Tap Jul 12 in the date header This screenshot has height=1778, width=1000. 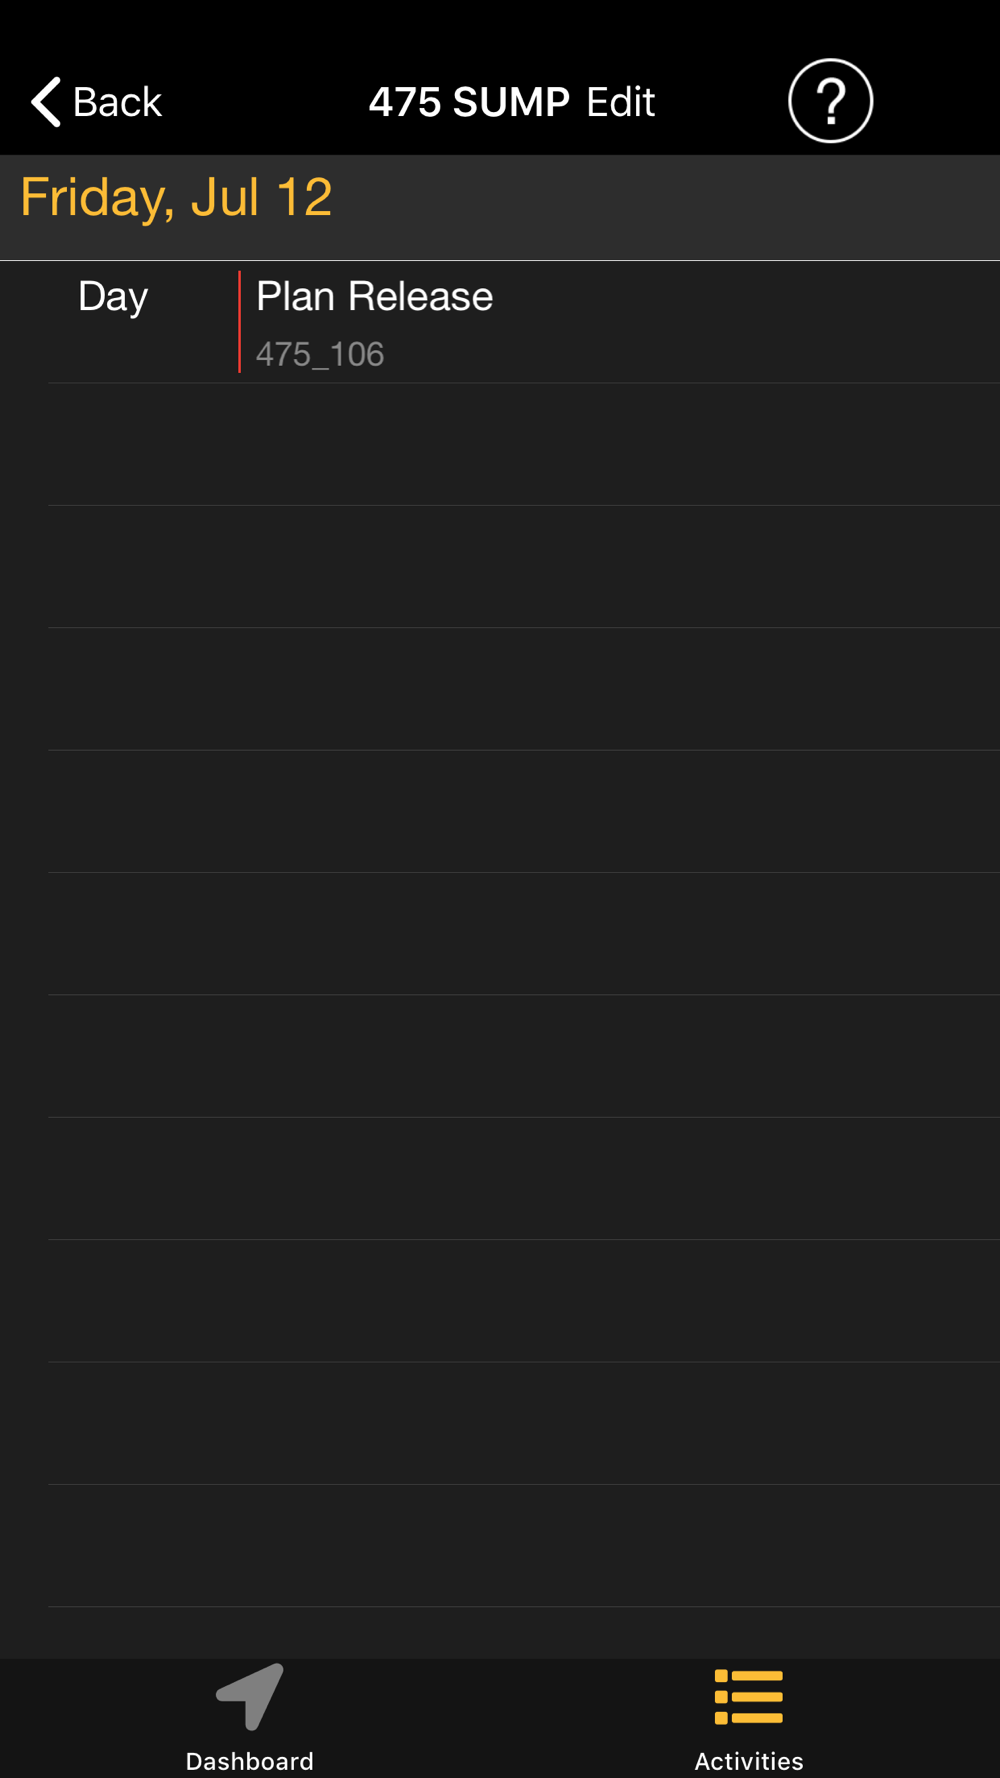(262, 198)
